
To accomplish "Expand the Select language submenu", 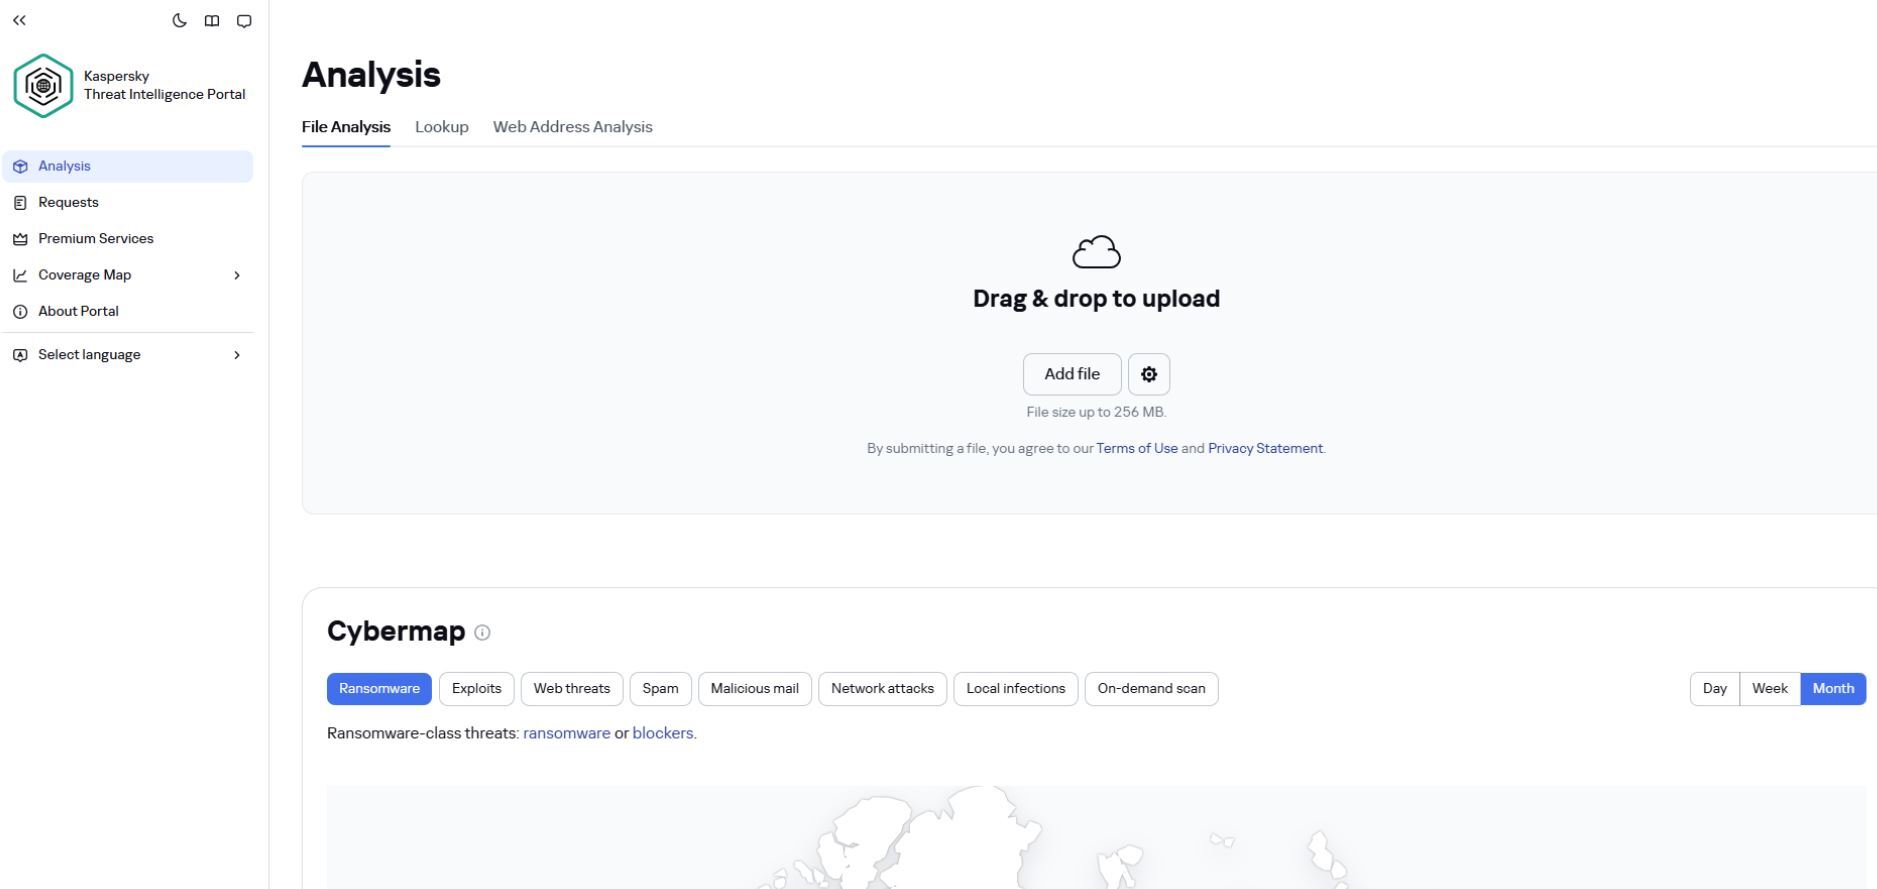I will pos(237,355).
